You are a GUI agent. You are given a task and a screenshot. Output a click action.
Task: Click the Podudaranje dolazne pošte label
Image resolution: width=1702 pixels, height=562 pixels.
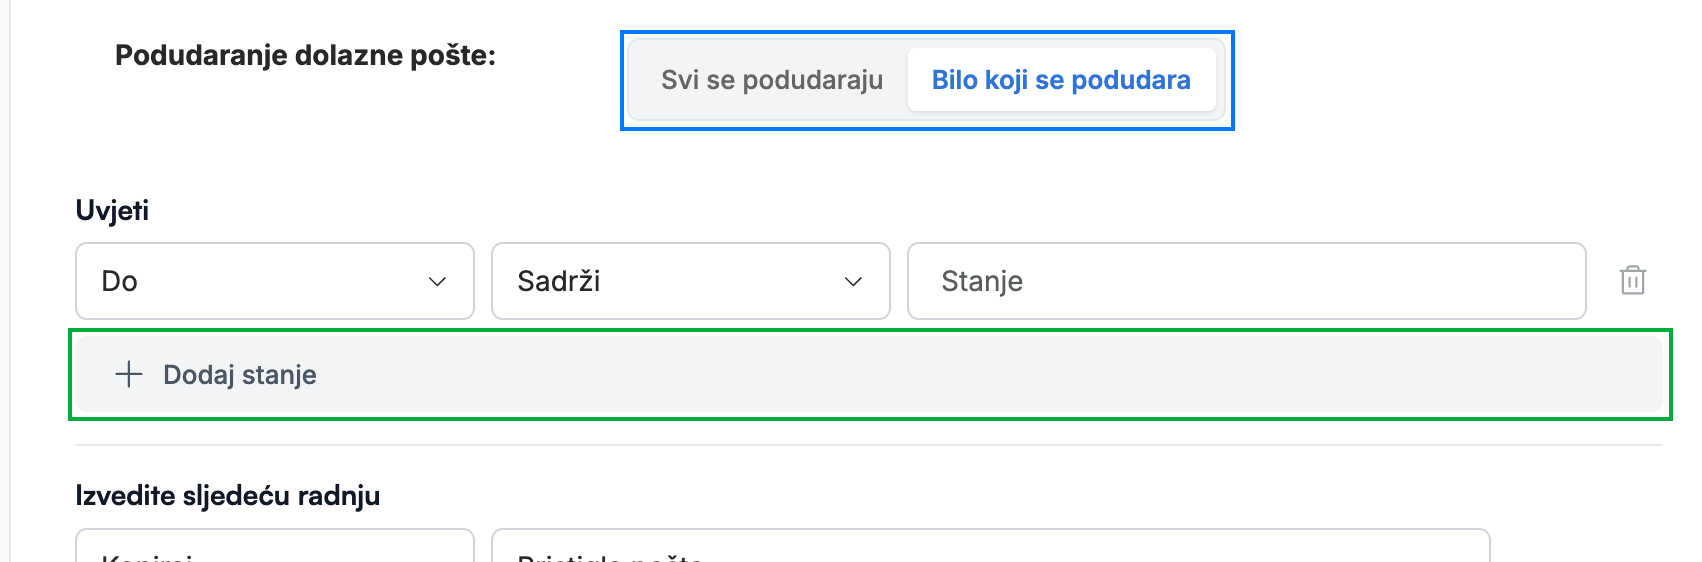(305, 55)
